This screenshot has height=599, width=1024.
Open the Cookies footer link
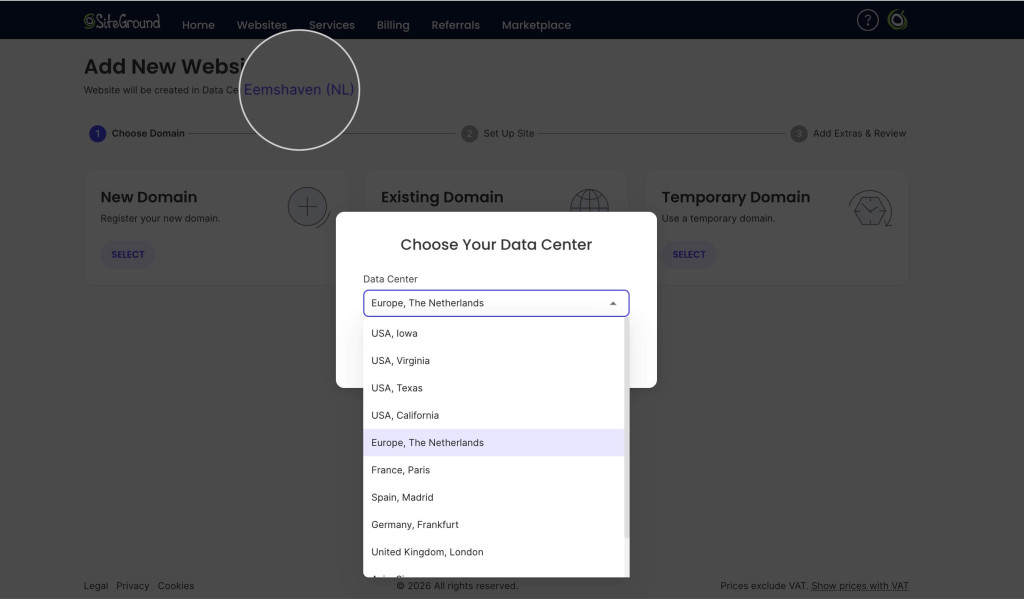coord(176,586)
